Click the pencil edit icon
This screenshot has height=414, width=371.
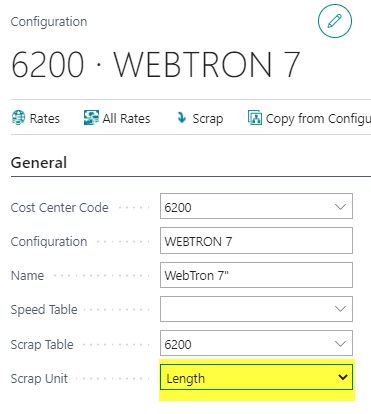[335, 21]
